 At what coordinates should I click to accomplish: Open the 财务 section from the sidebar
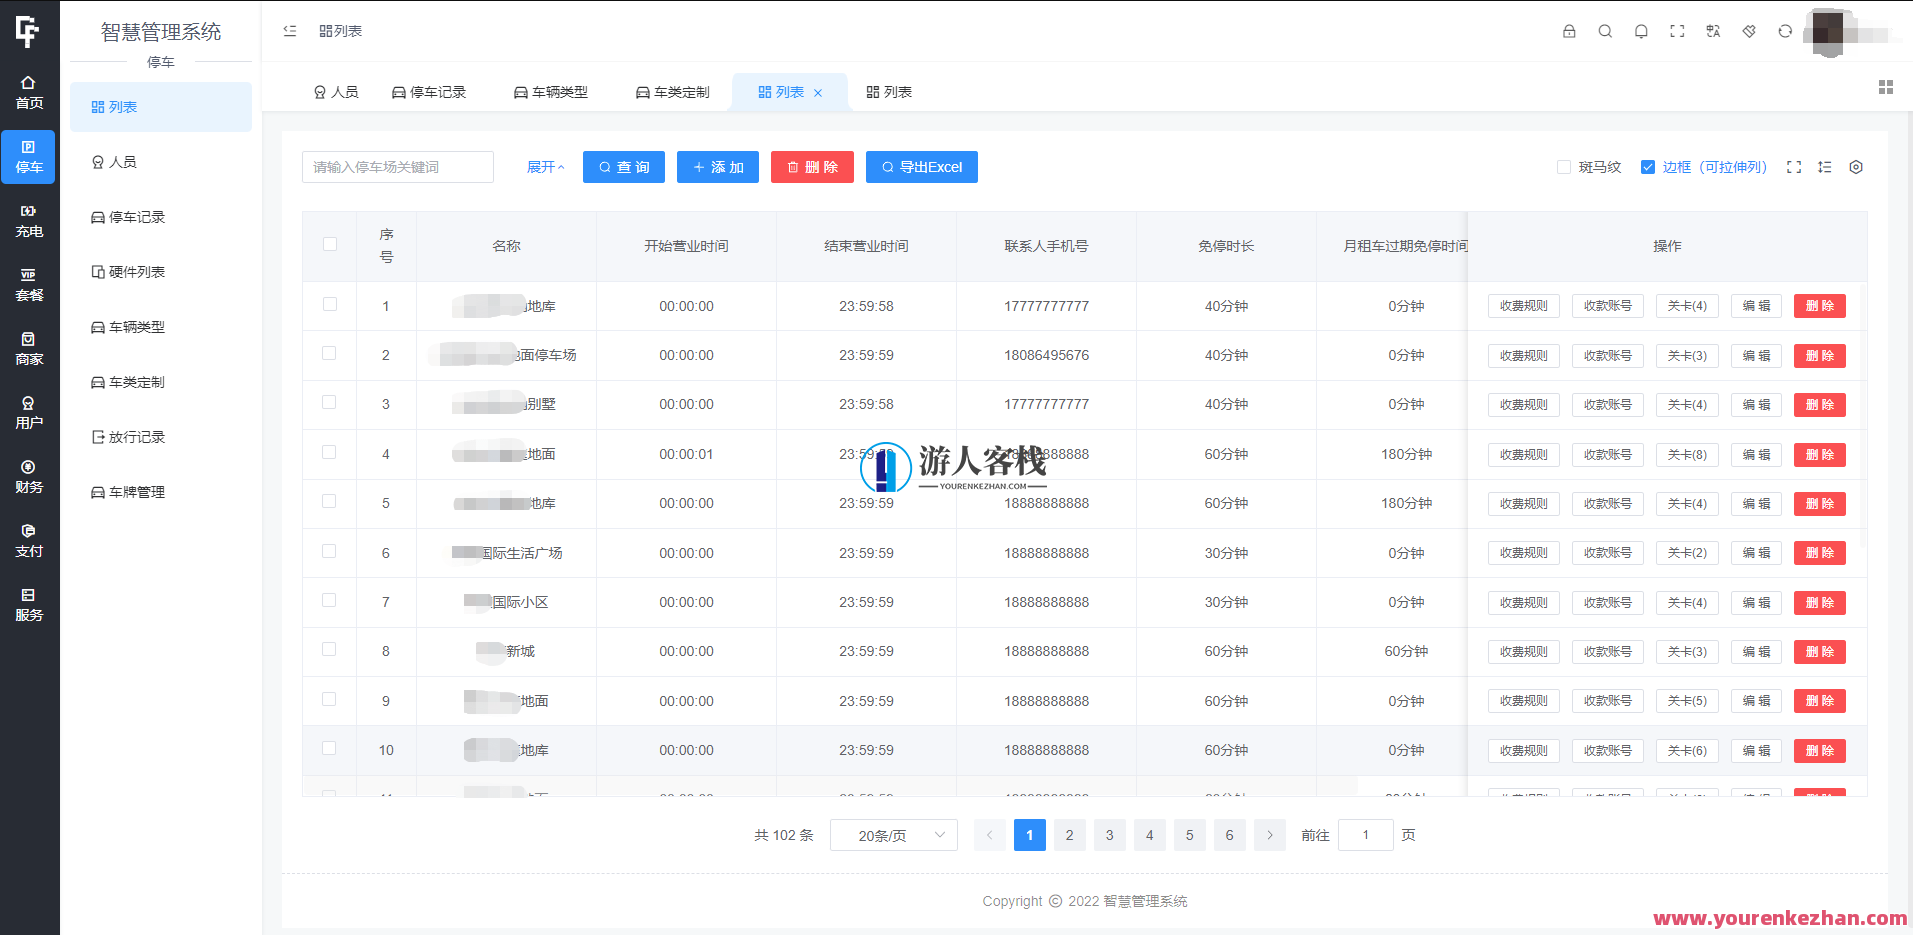(x=28, y=478)
